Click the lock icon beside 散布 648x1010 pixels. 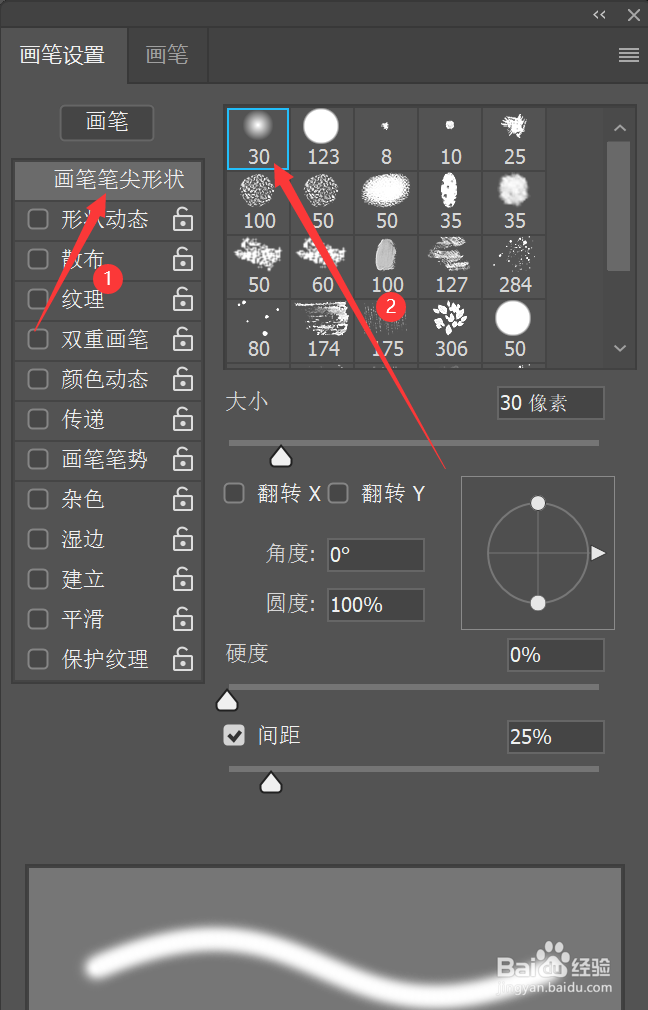pyautogui.click(x=183, y=260)
